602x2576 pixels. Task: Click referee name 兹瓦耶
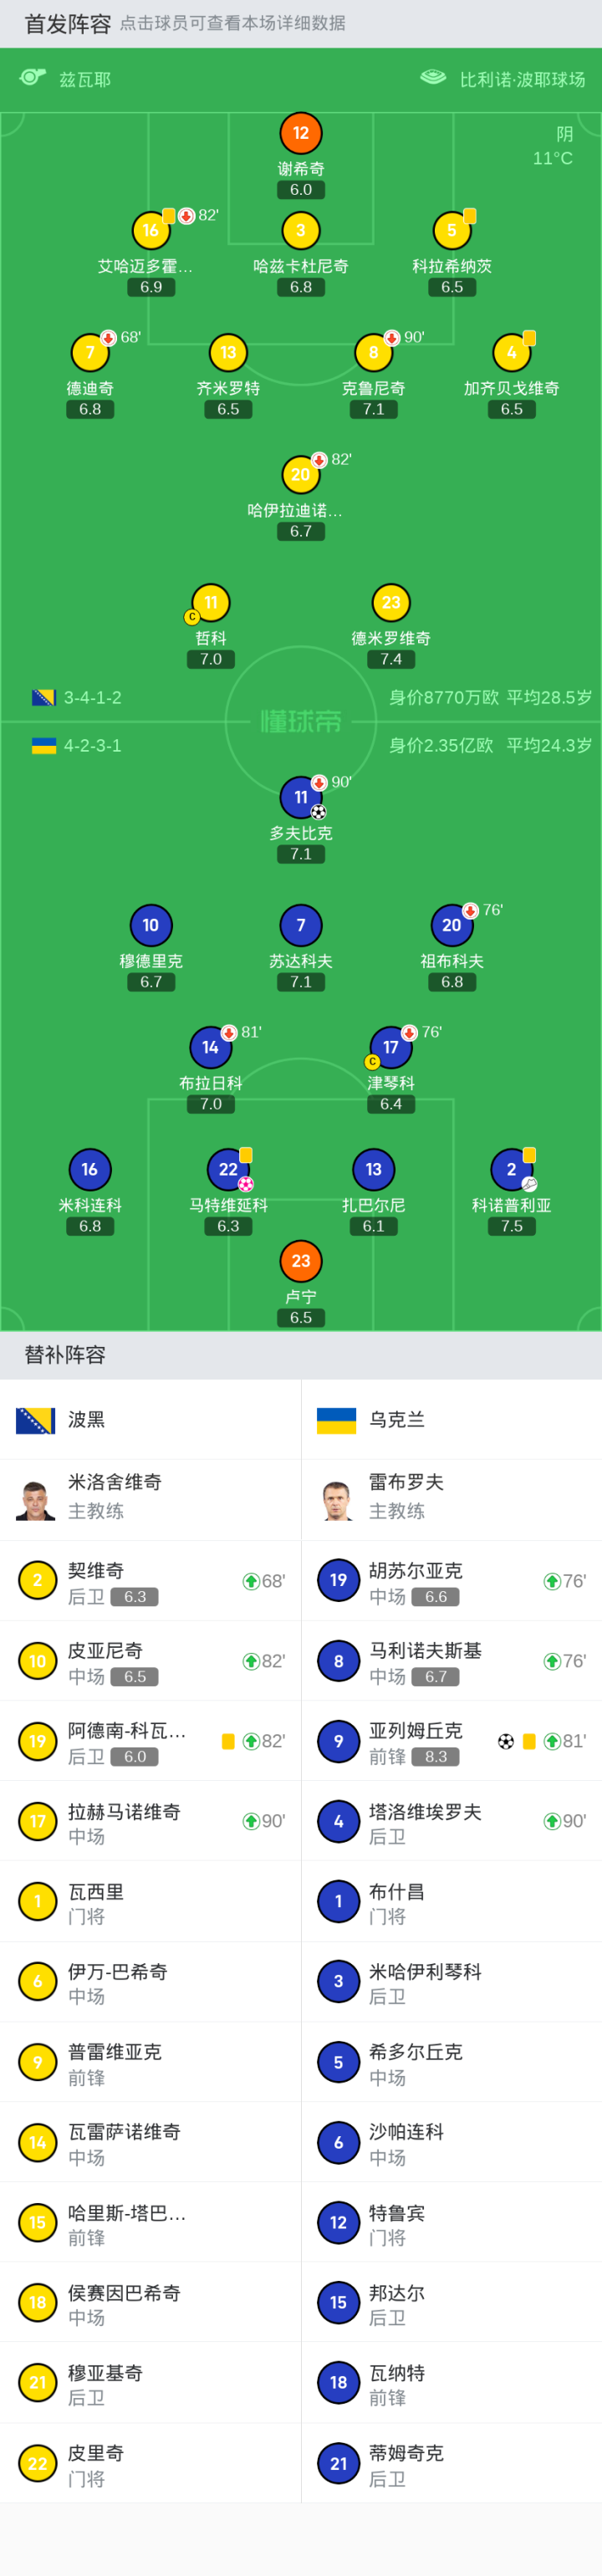(x=85, y=79)
